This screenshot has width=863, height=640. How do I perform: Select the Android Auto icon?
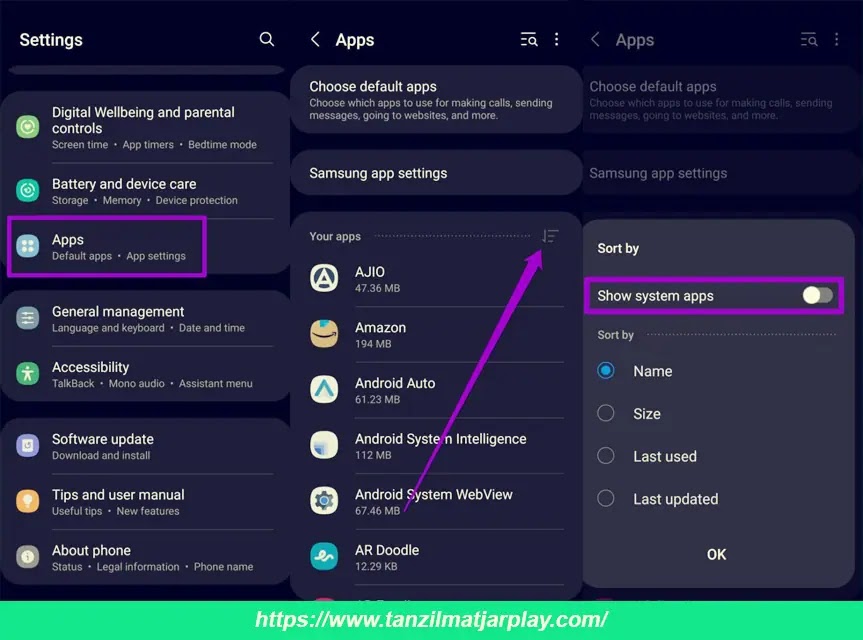(x=324, y=390)
